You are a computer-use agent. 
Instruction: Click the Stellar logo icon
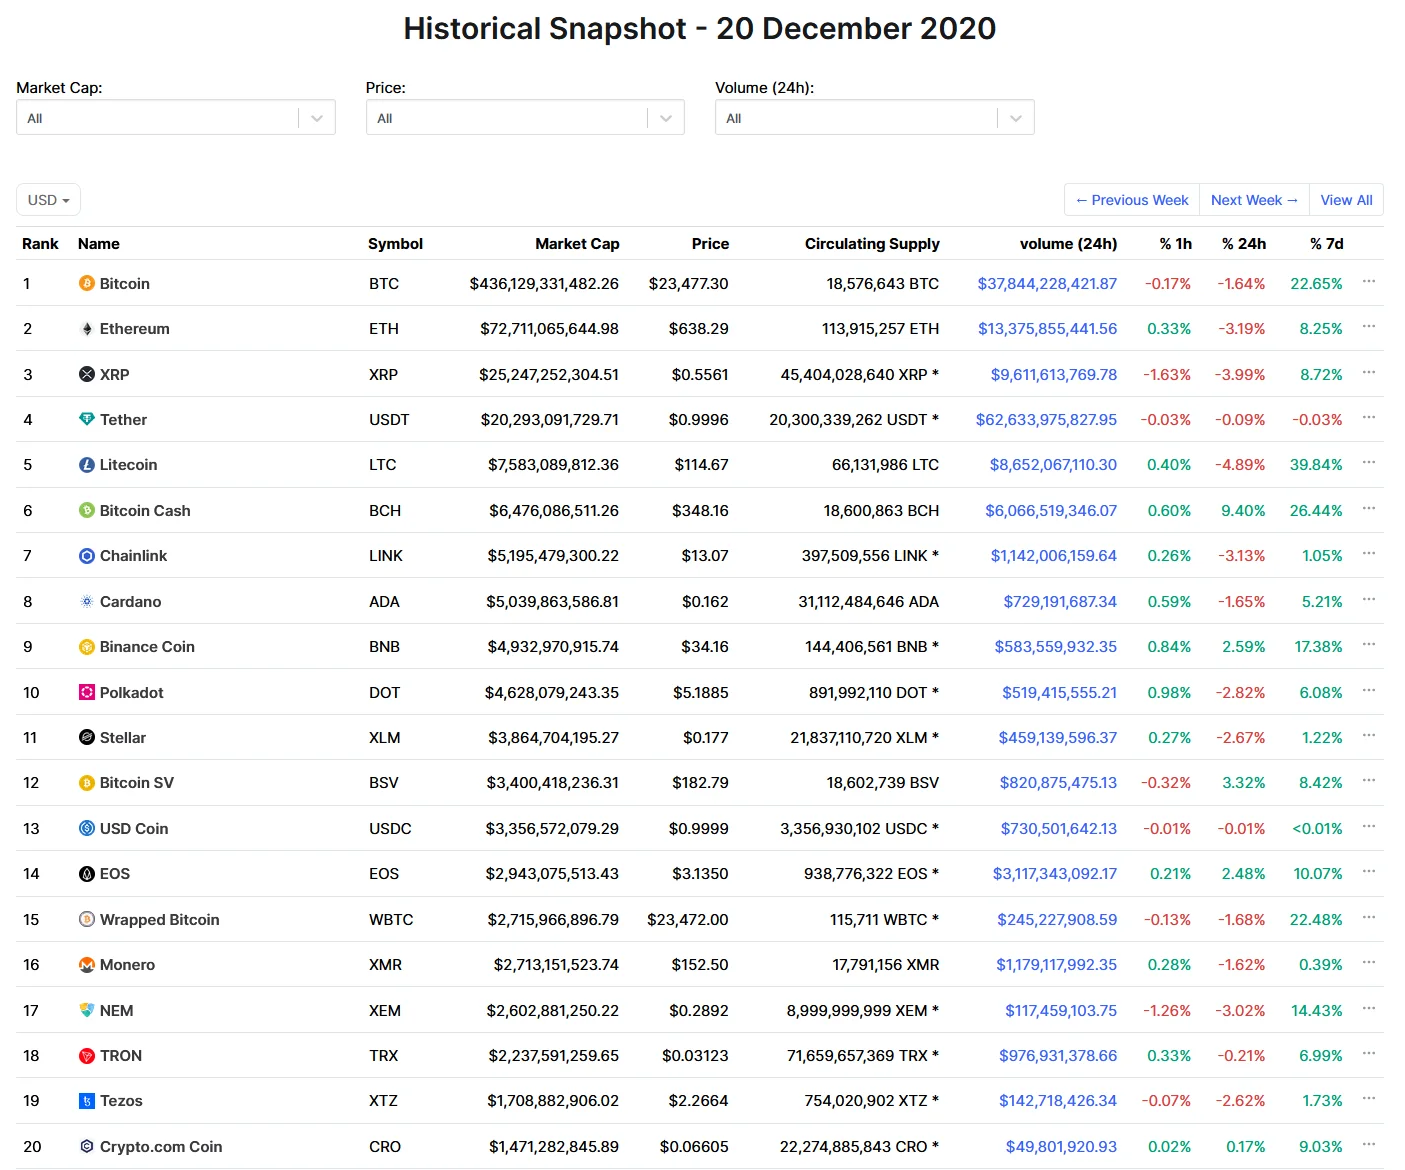tap(87, 738)
